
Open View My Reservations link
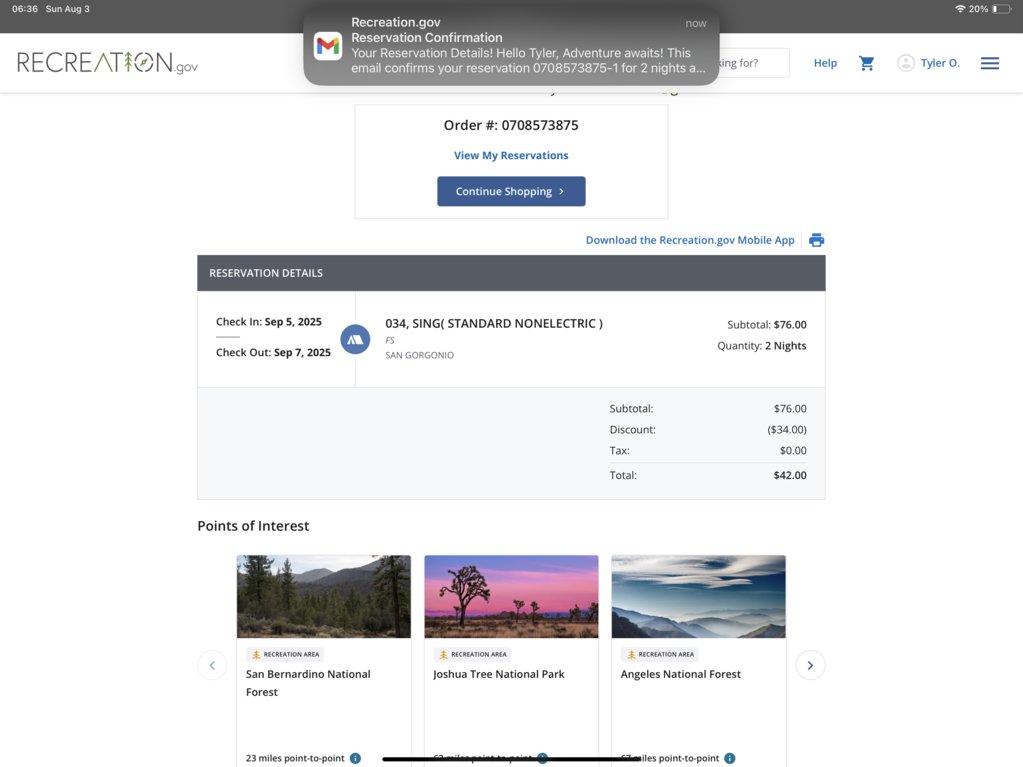click(x=511, y=155)
